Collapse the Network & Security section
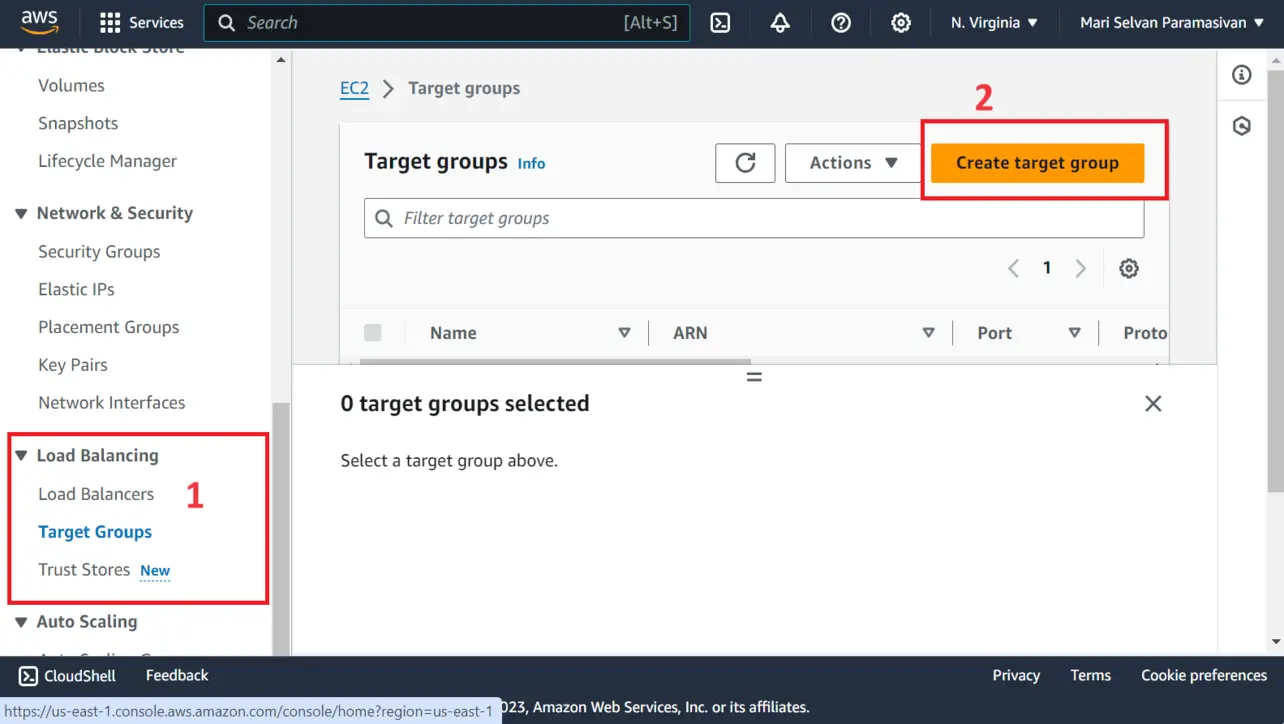Image resolution: width=1284 pixels, height=724 pixels. (x=21, y=214)
